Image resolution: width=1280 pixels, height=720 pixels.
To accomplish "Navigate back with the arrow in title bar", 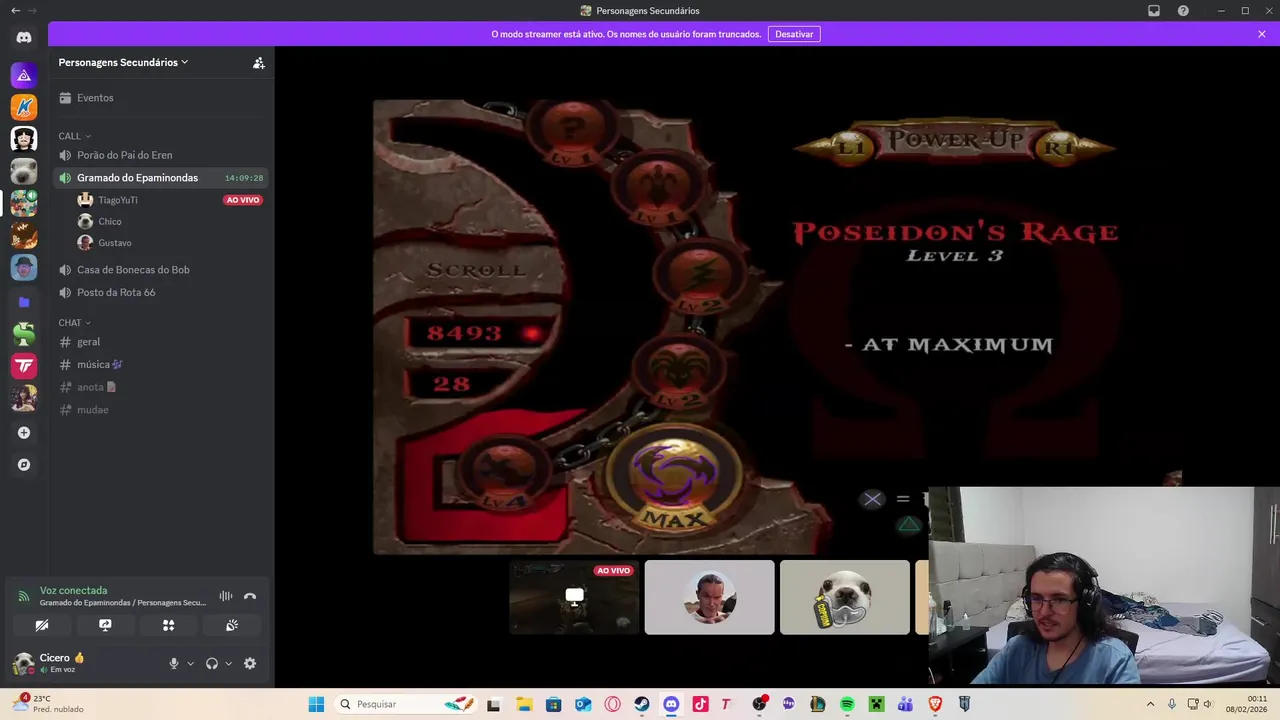I will pyautogui.click(x=15, y=11).
